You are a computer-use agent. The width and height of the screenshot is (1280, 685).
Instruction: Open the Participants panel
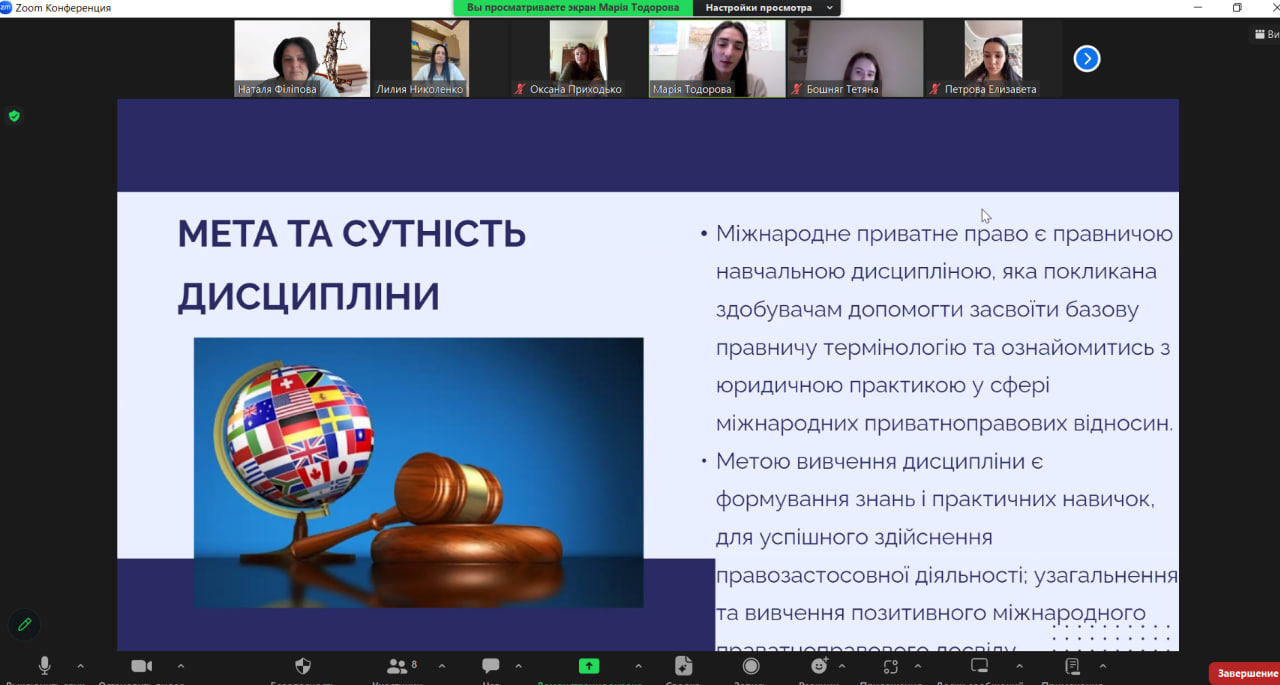[x=398, y=666]
